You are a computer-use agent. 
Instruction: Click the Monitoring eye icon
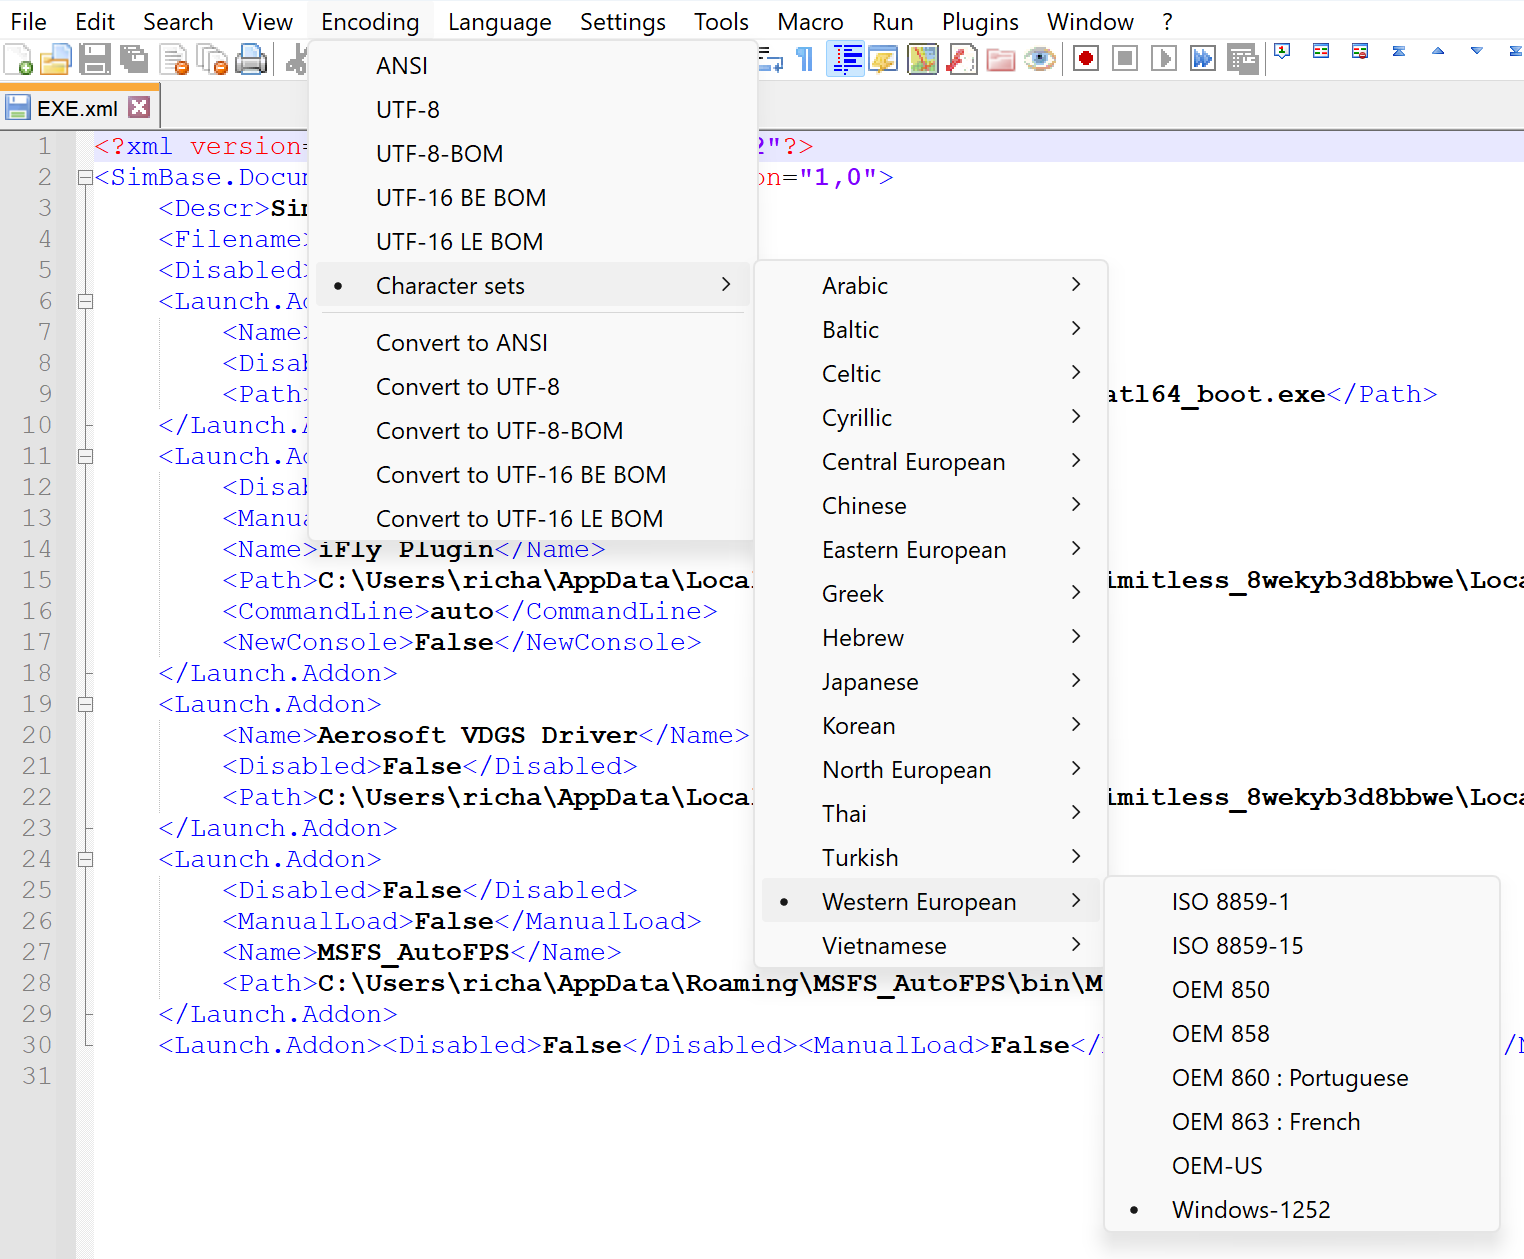1040,59
